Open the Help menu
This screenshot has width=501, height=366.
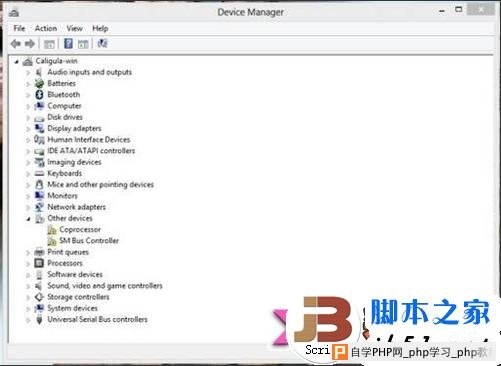pos(100,28)
